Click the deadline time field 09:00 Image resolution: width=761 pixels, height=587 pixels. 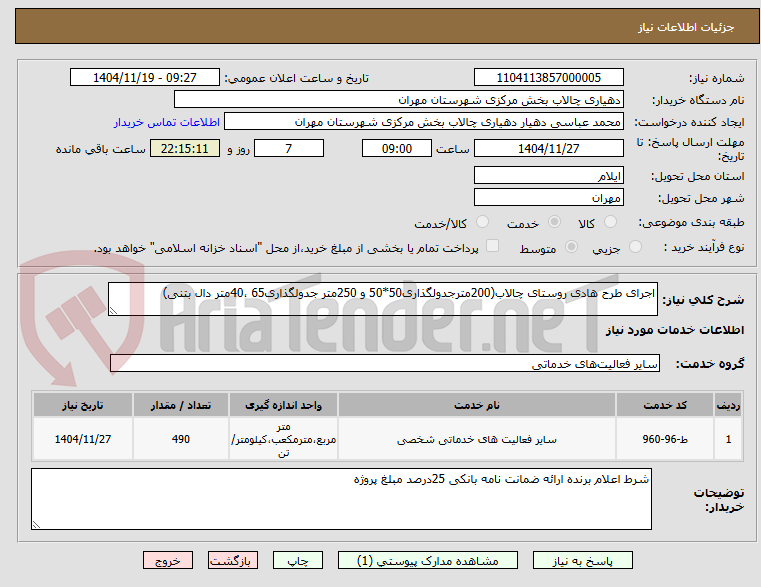(x=397, y=148)
